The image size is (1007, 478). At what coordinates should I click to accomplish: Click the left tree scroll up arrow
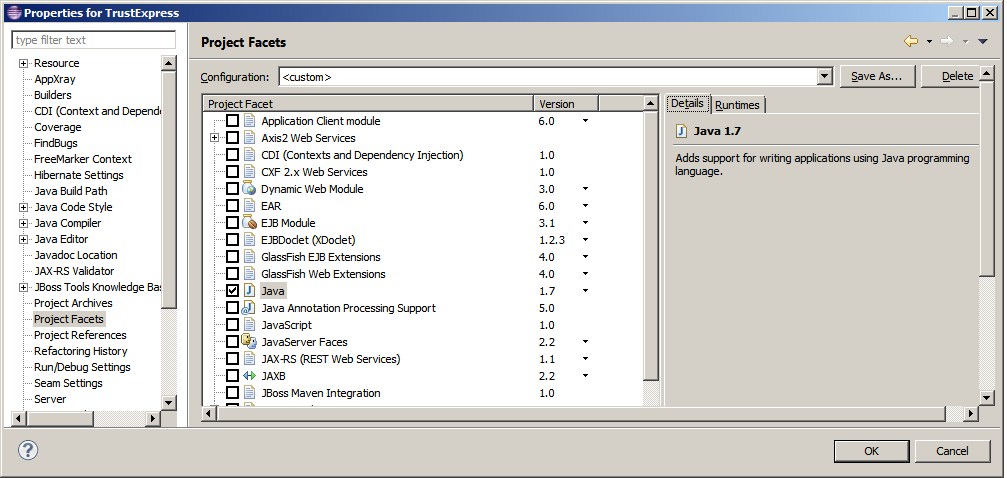point(169,63)
